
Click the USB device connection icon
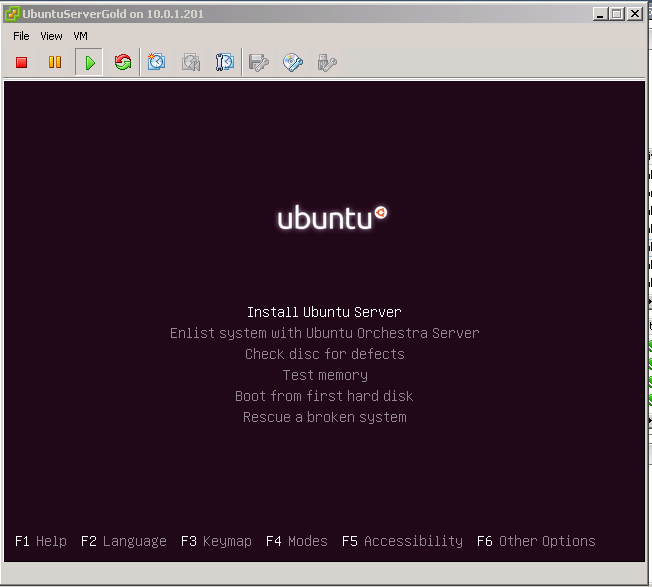(326, 63)
